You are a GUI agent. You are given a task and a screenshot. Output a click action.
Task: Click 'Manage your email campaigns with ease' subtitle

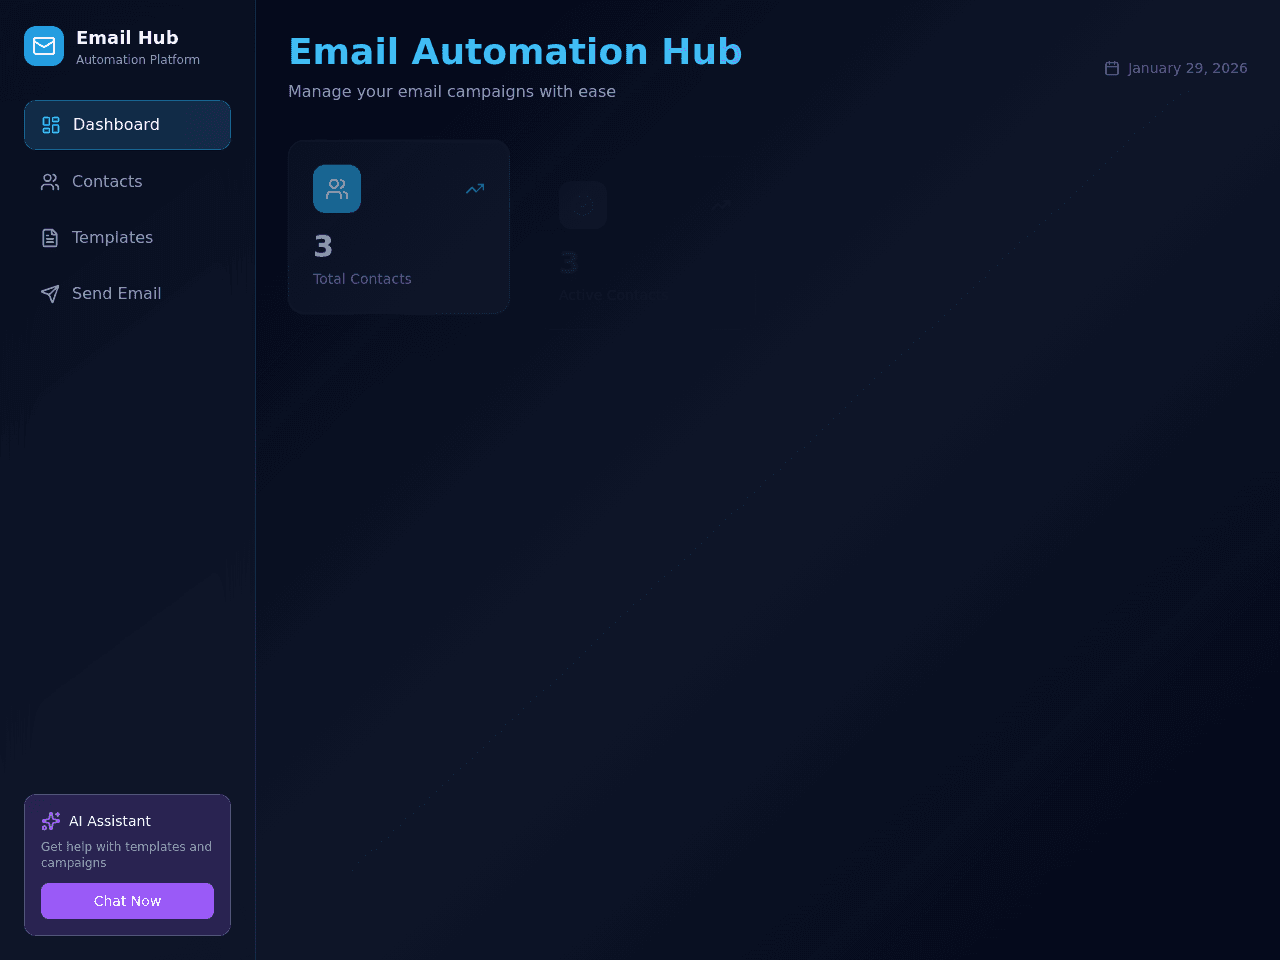click(x=452, y=92)
